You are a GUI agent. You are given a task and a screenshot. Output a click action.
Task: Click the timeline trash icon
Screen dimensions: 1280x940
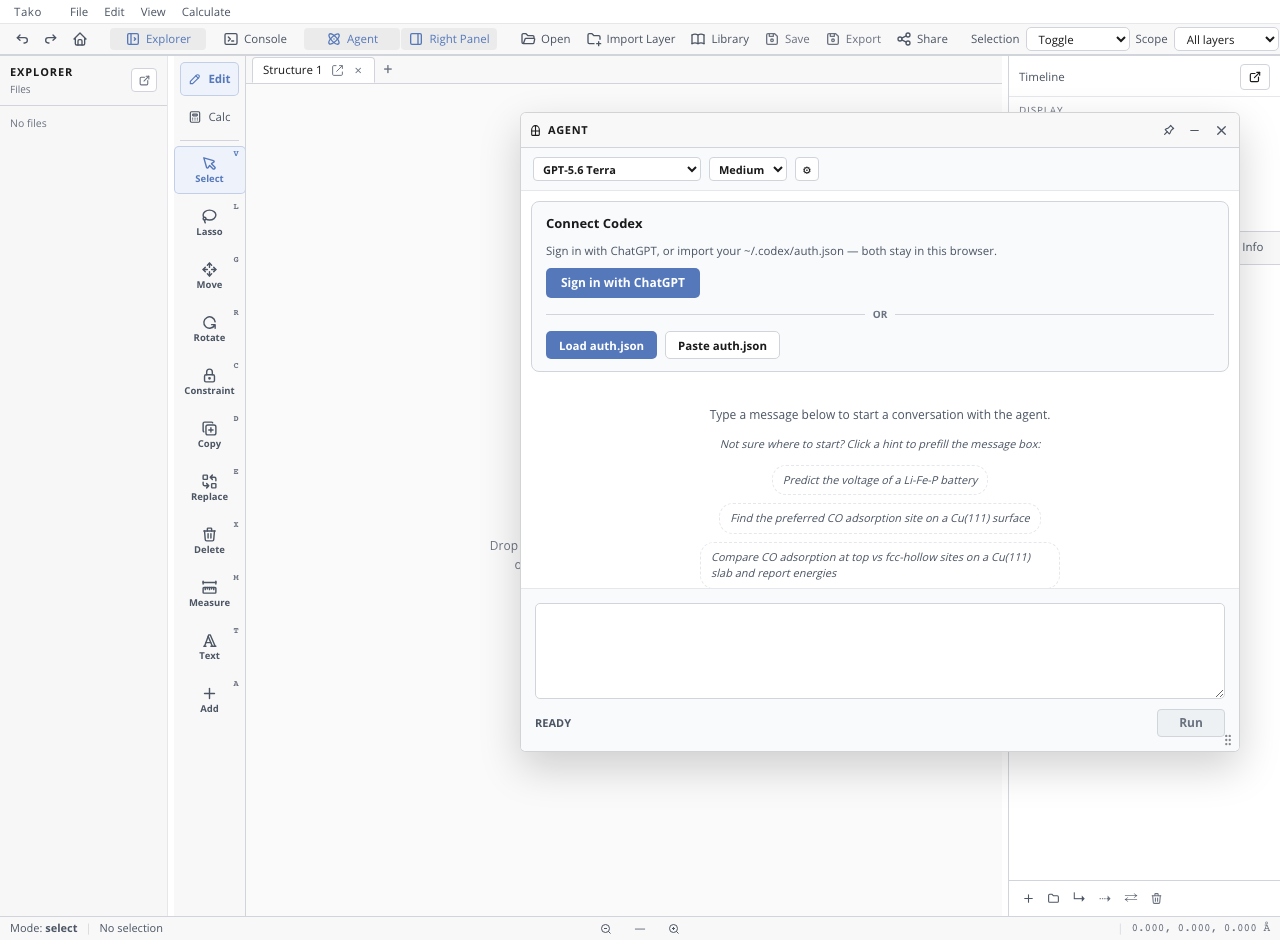1157,898
